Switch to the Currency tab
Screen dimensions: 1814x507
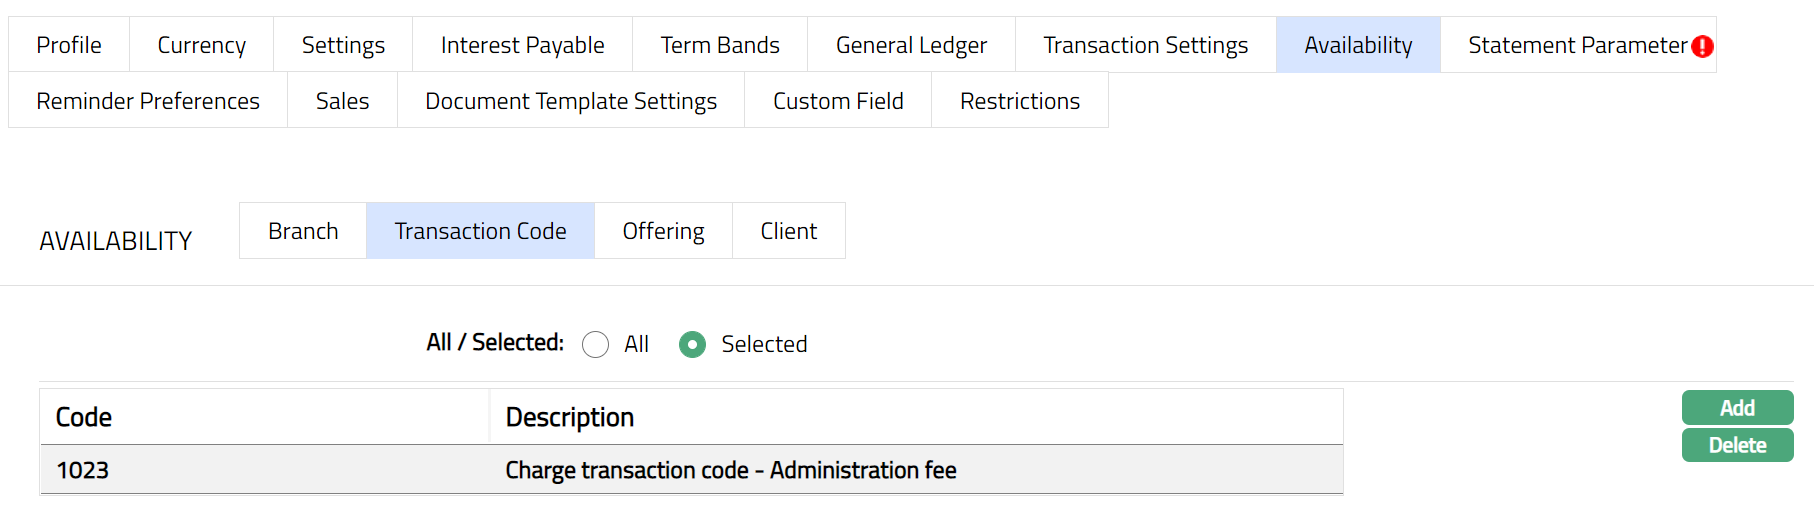click(201, 45)
